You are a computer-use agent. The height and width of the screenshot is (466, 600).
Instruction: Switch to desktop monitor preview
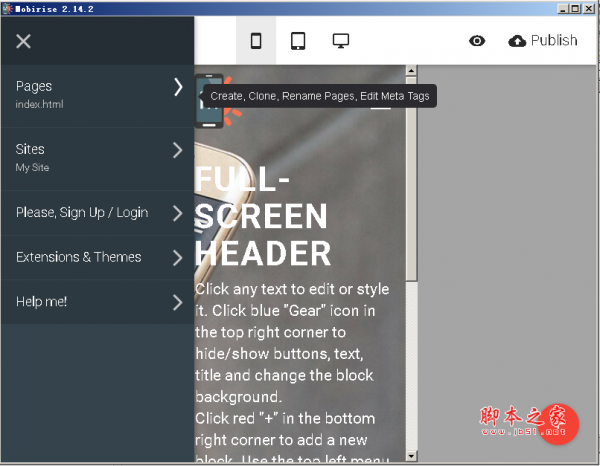click(341, 41)
